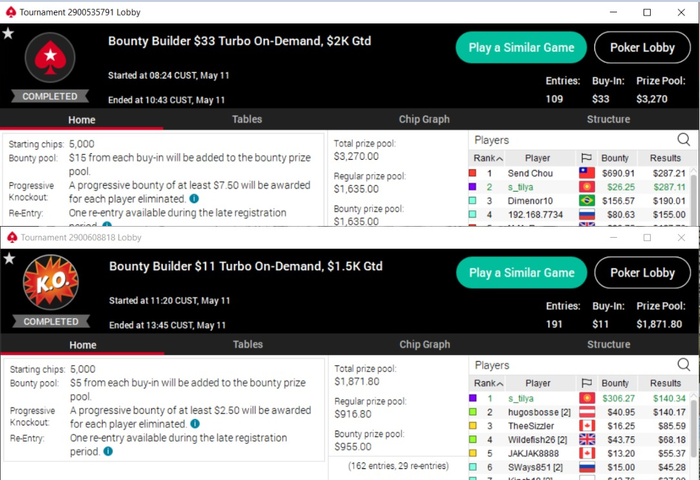Image resolution: width=700 pixels, height=480 pixels.
Task: Sort by Results column in $33 tournament
Action: pyautogui.click(x=665, y=158)
